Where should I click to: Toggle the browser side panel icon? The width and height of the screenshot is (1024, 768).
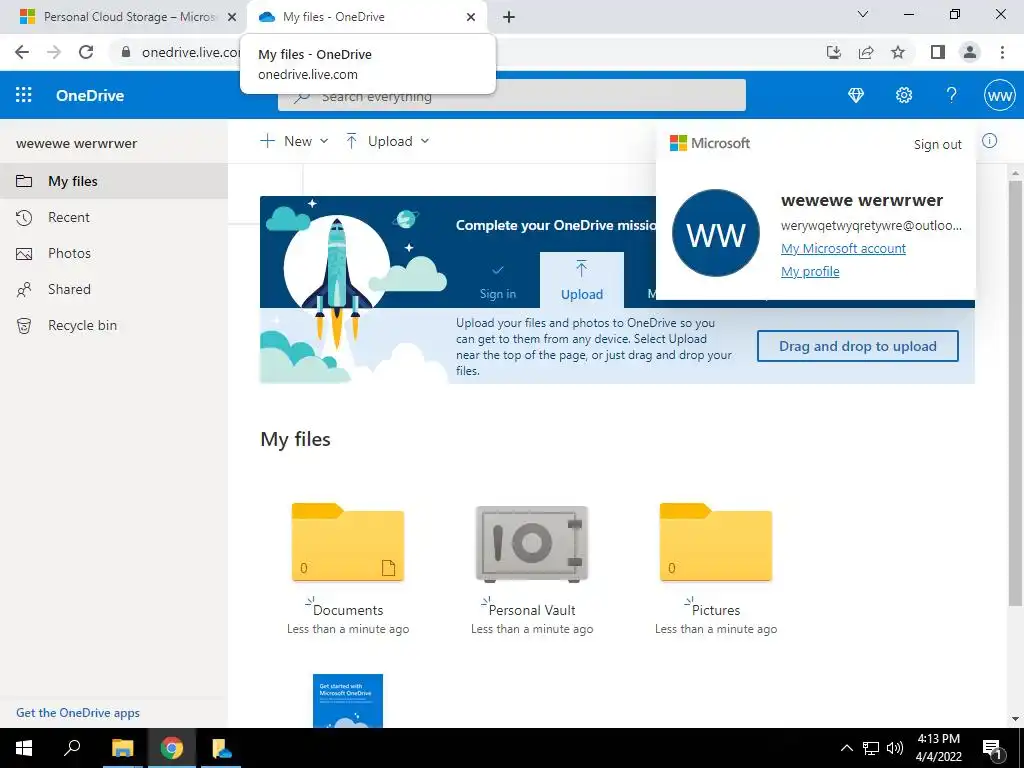tap(938, 52)
